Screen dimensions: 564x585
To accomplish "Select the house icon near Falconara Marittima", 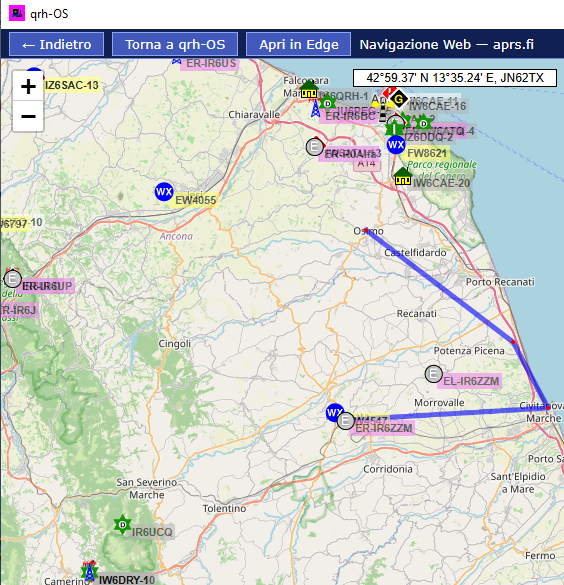I will pos(309,90).
